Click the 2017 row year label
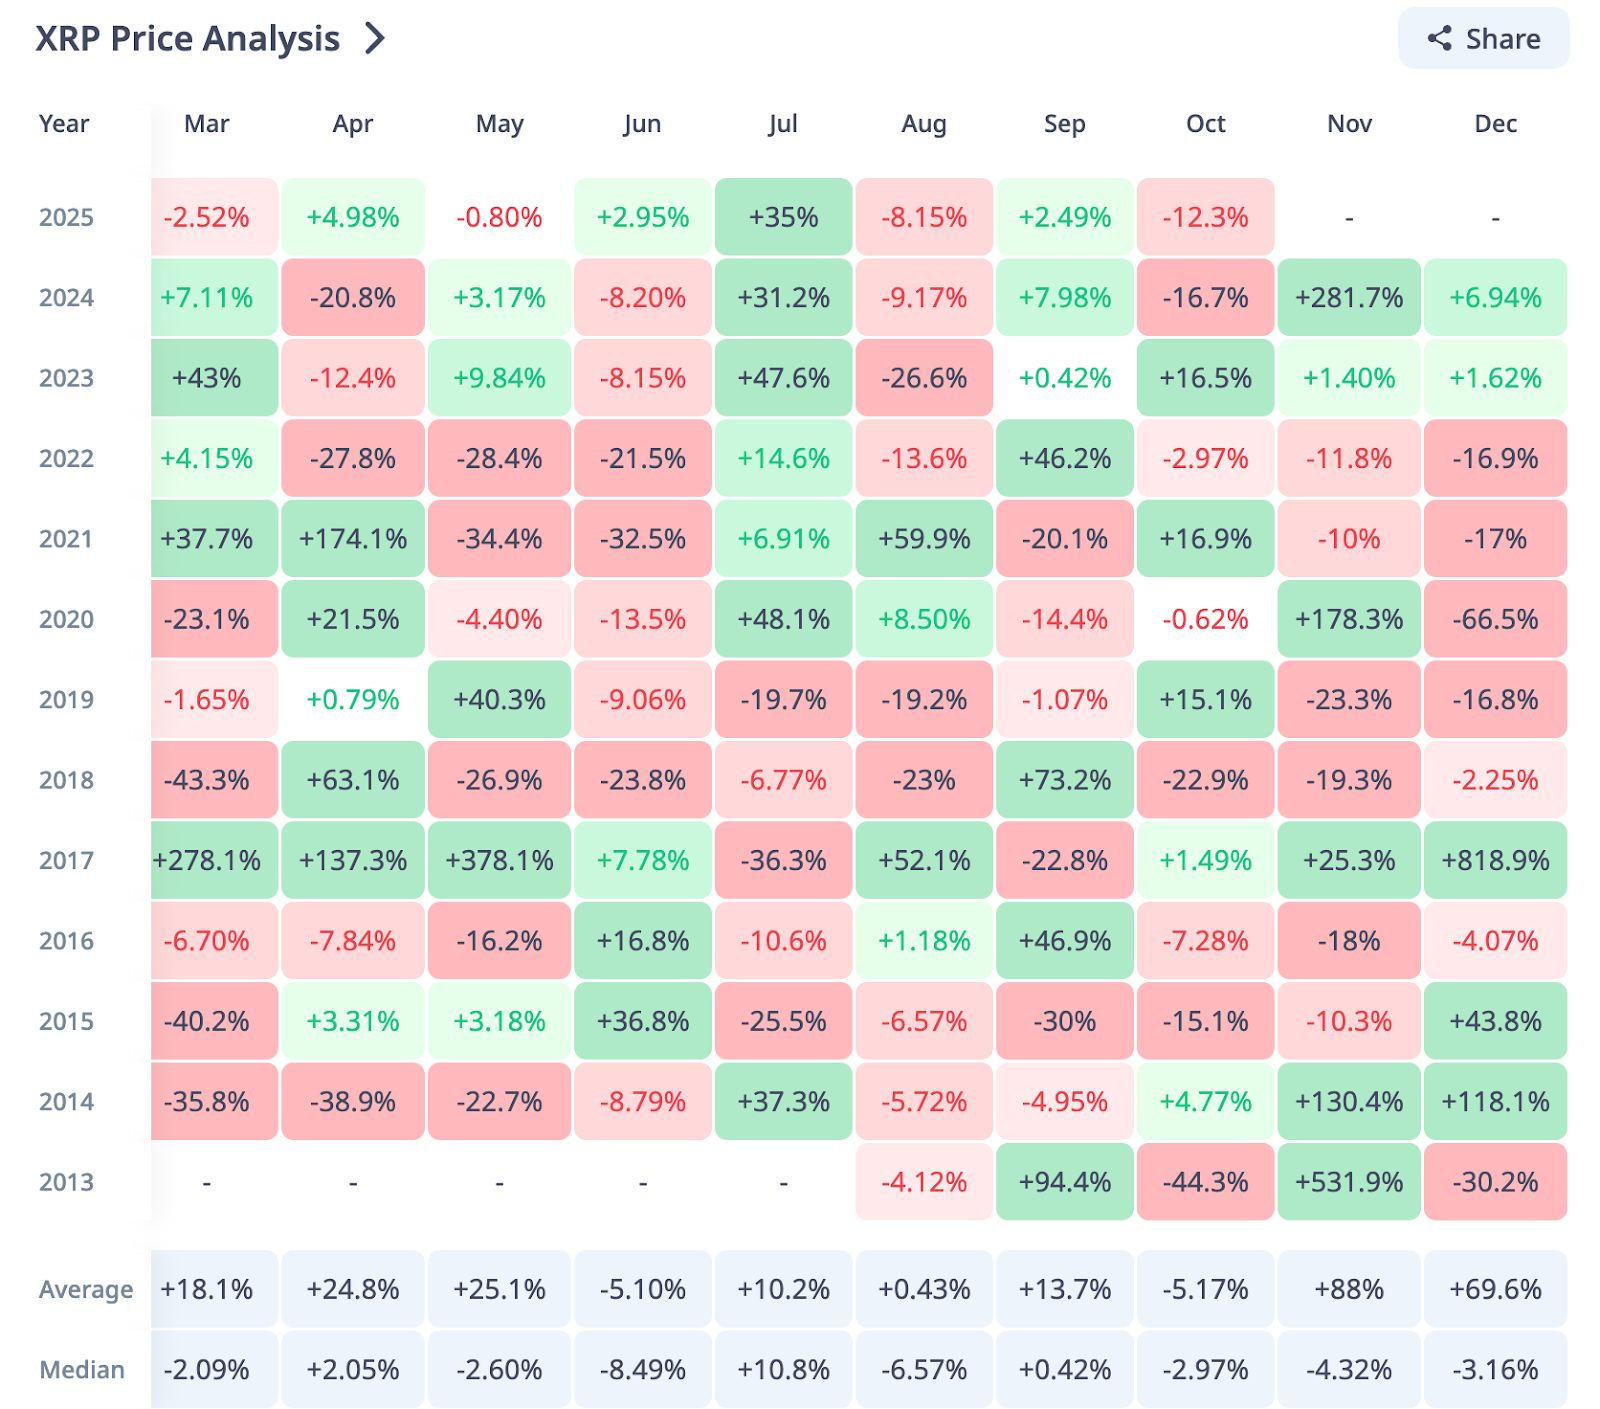This screenshot has height=1409, width=1600. click(x=66, y=860)
